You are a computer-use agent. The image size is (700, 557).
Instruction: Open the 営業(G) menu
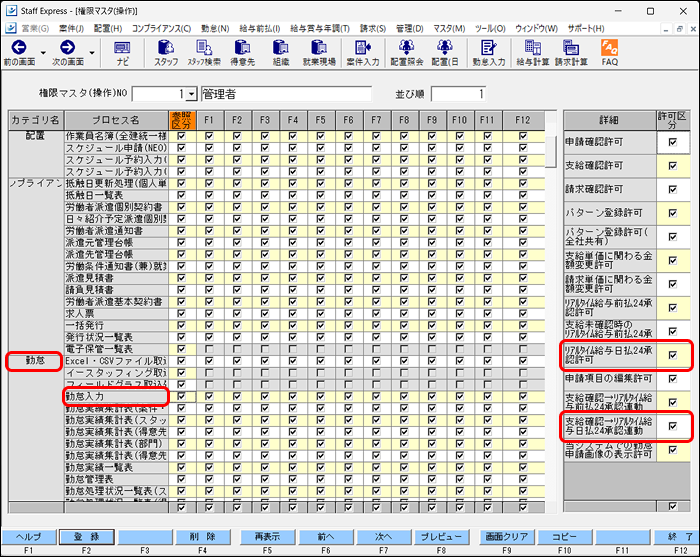(x=35, y=29)
